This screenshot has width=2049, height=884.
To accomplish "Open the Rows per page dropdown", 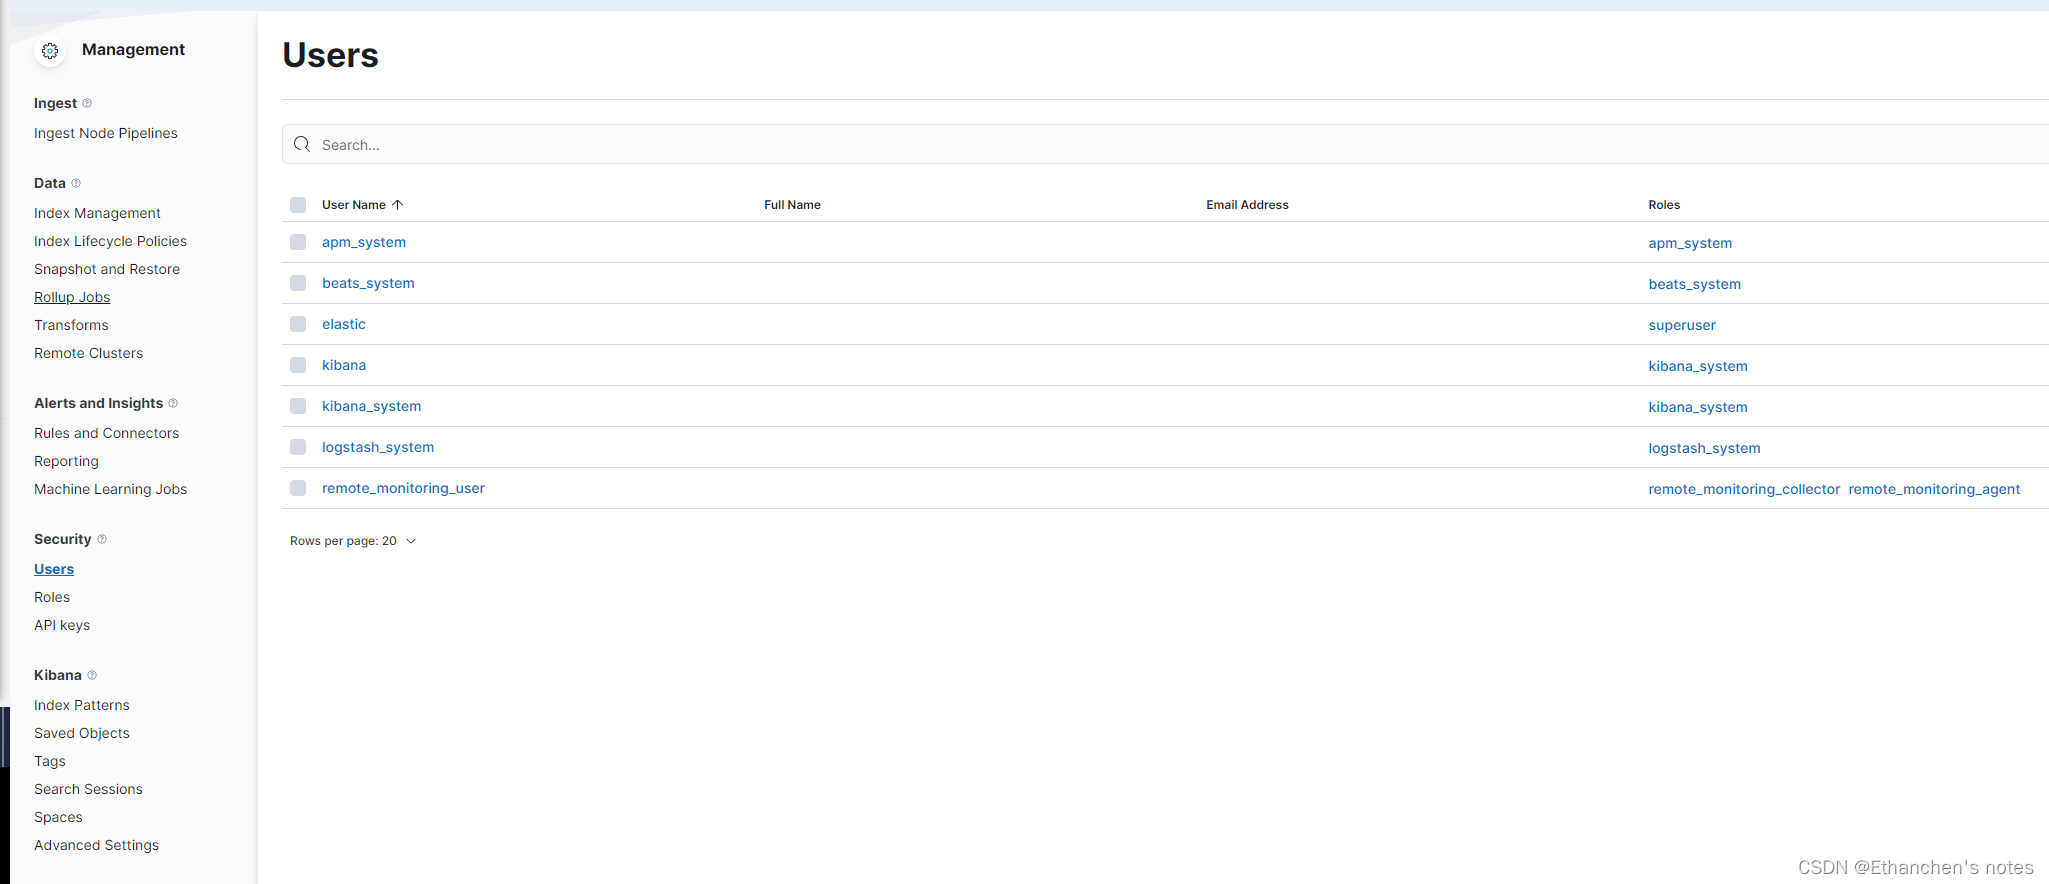I will 353,541.
